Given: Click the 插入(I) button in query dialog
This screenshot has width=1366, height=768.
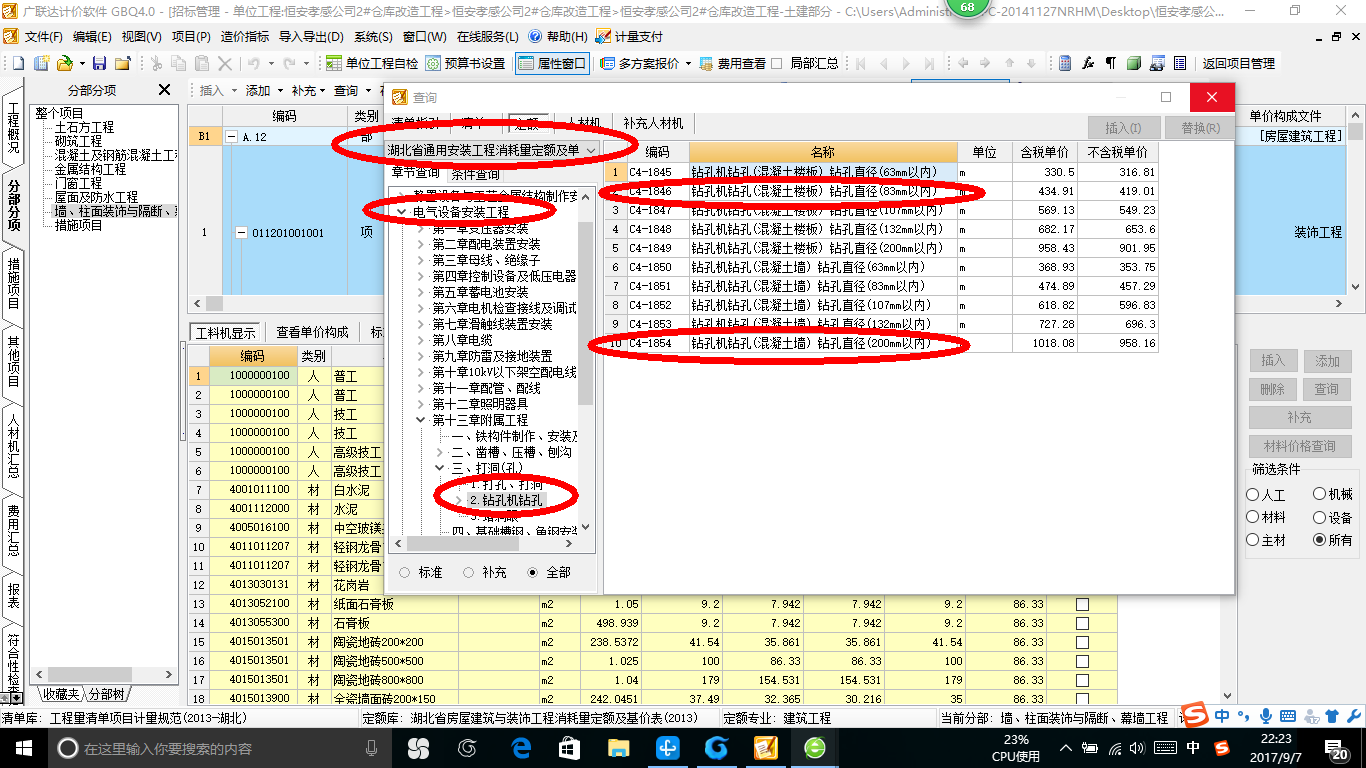Looking at the screenshot, I should click(x=1123, y=128).
